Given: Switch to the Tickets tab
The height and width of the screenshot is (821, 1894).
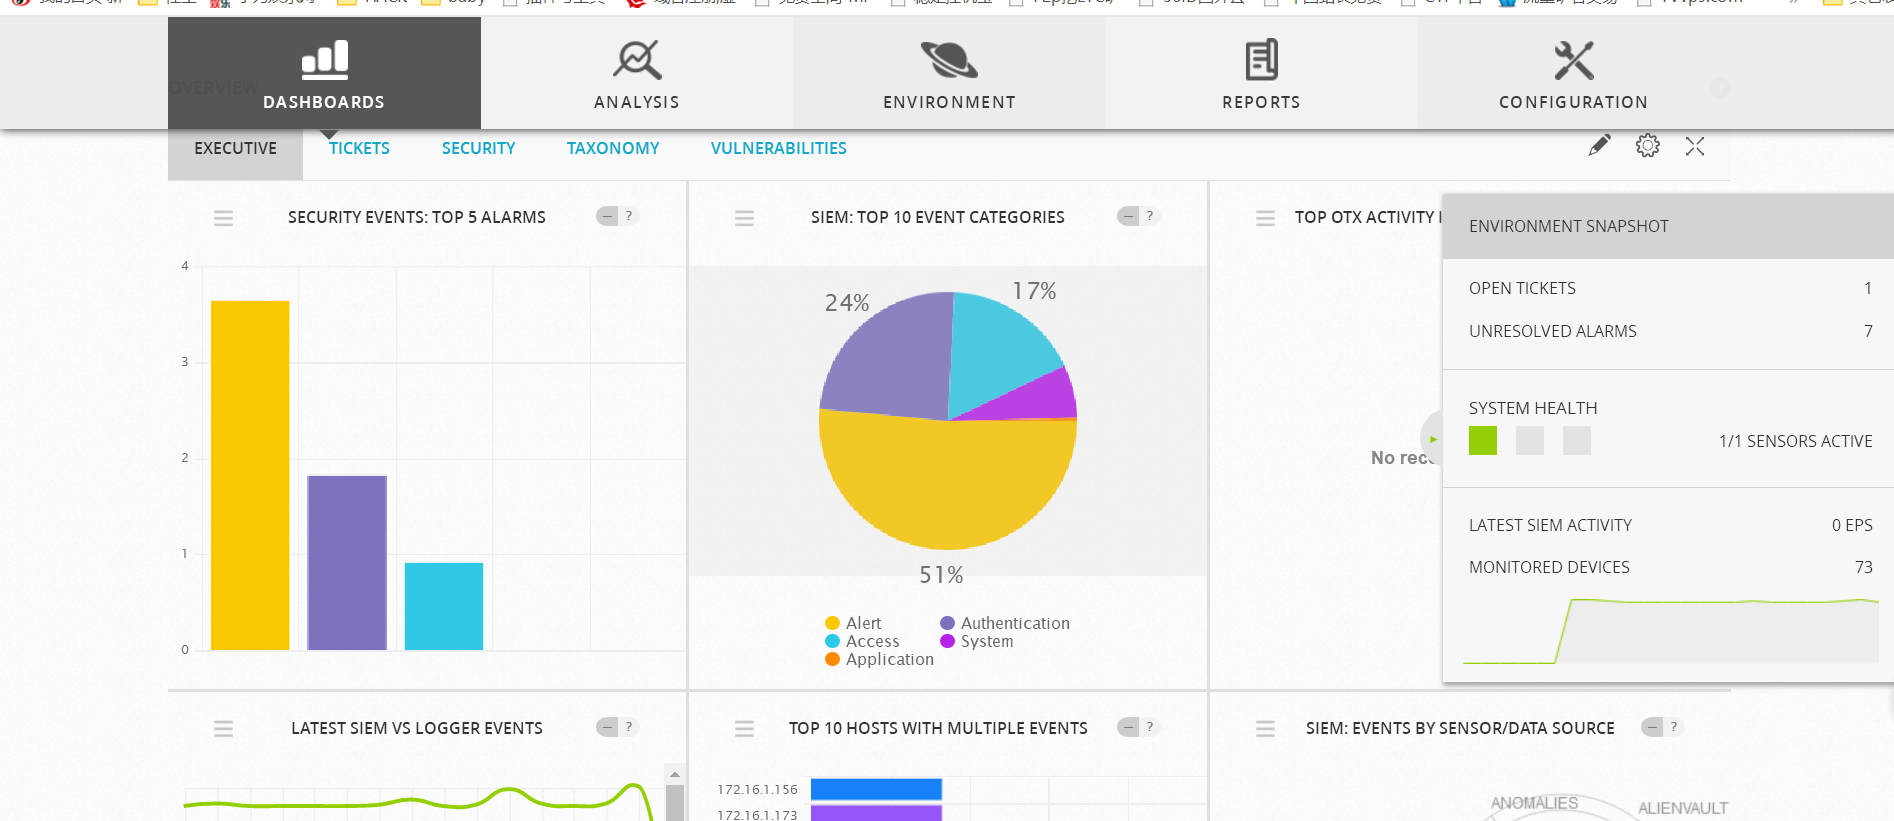Looking at the screenshot, I should coord(359,149).
